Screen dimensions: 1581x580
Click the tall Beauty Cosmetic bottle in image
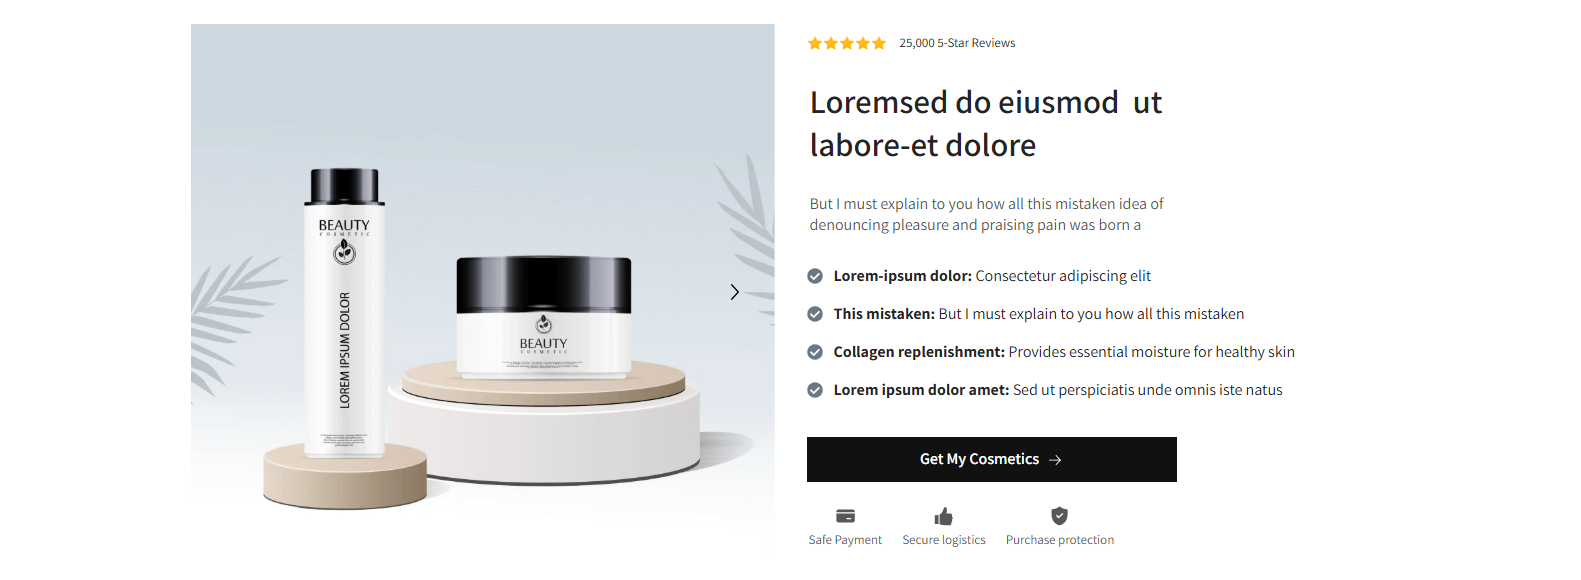(344, 313)
